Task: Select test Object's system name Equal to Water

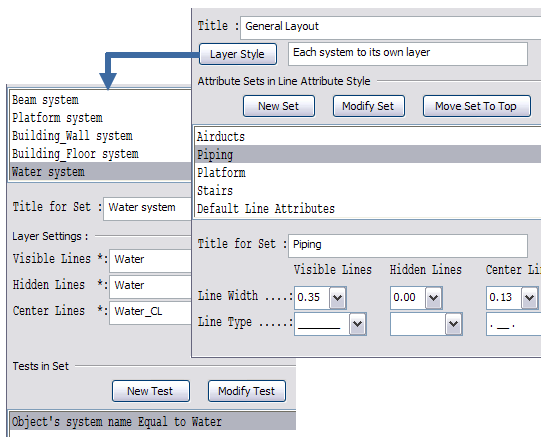Action: point(153,421)
